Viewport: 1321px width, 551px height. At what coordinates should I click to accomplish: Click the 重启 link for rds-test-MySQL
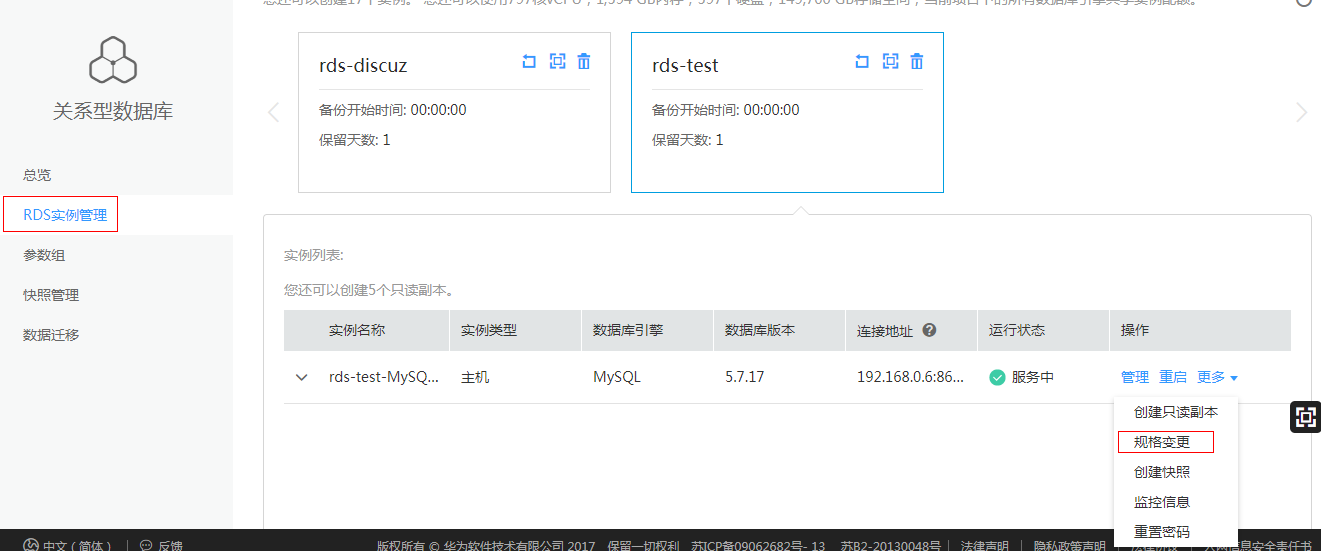[1173, 377]
